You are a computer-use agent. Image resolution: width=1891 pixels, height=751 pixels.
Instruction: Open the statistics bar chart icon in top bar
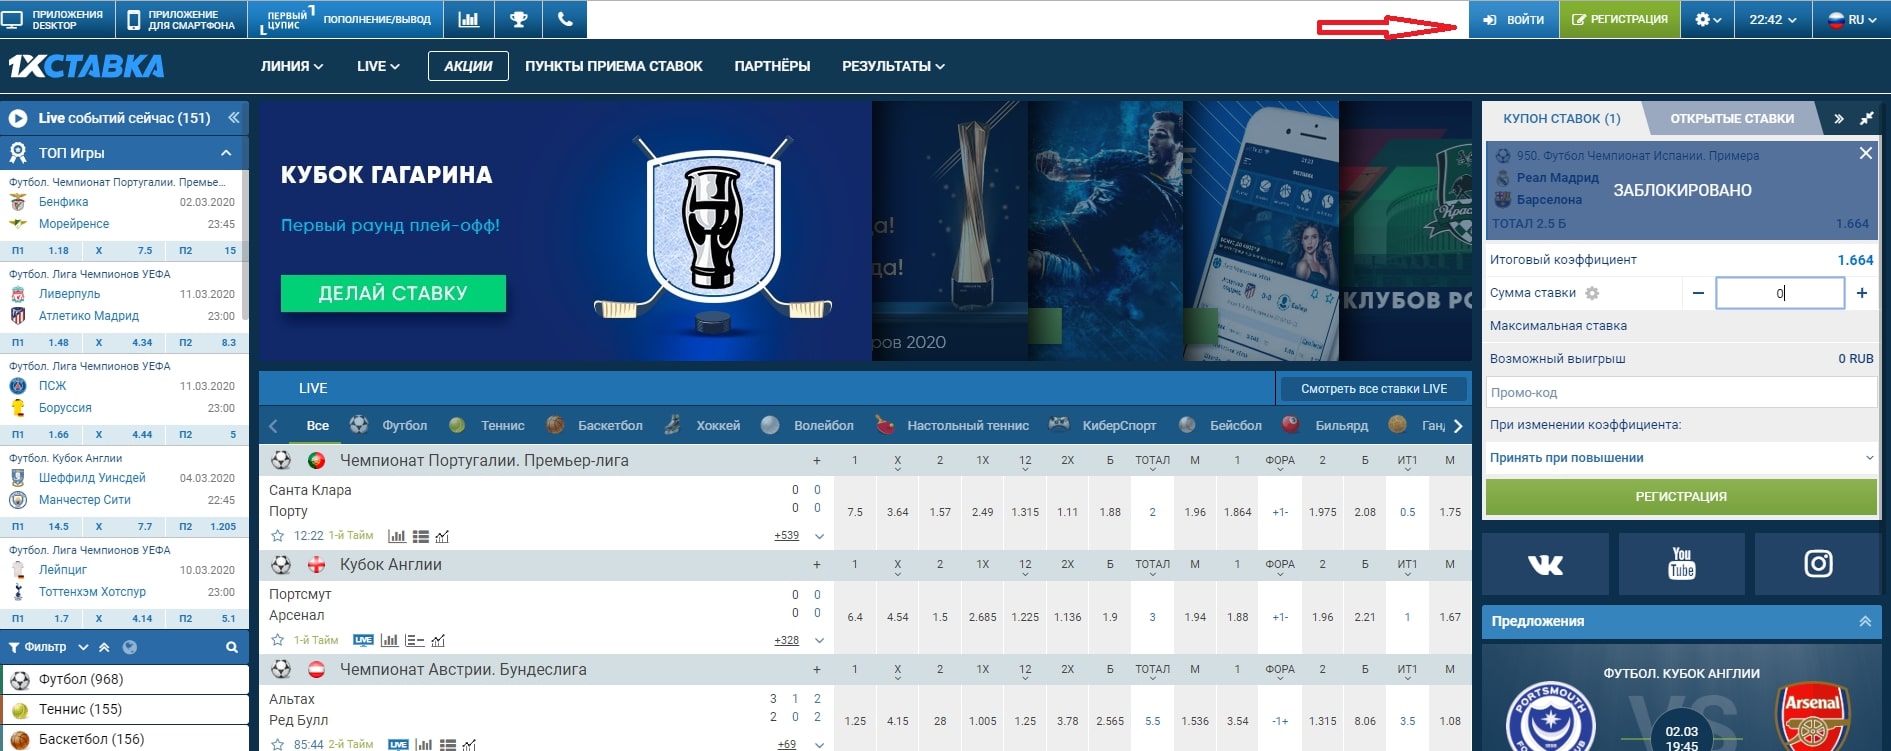pyautogui.click(x=468, y=19)
